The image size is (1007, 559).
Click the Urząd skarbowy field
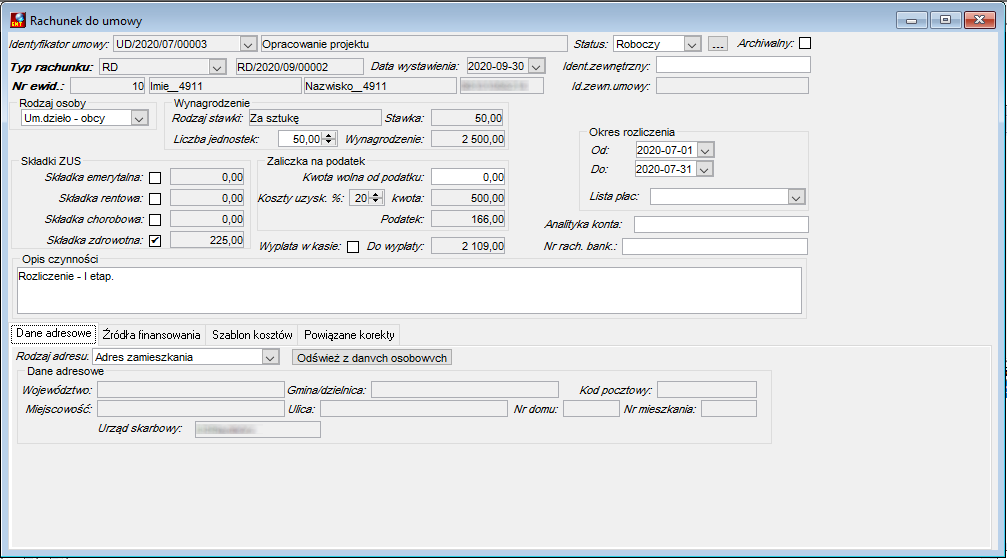click(x=258, y=429)
